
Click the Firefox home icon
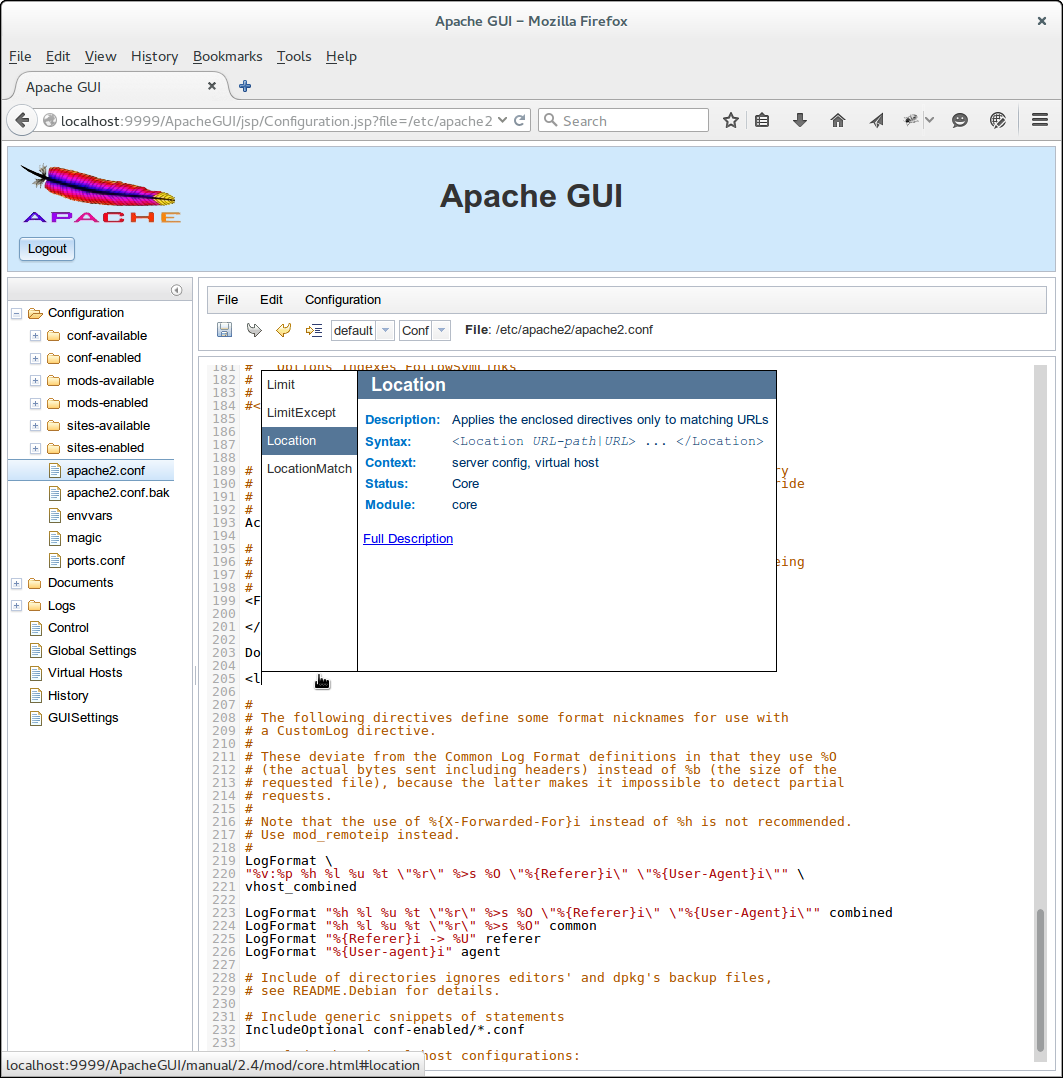(838, 120)
